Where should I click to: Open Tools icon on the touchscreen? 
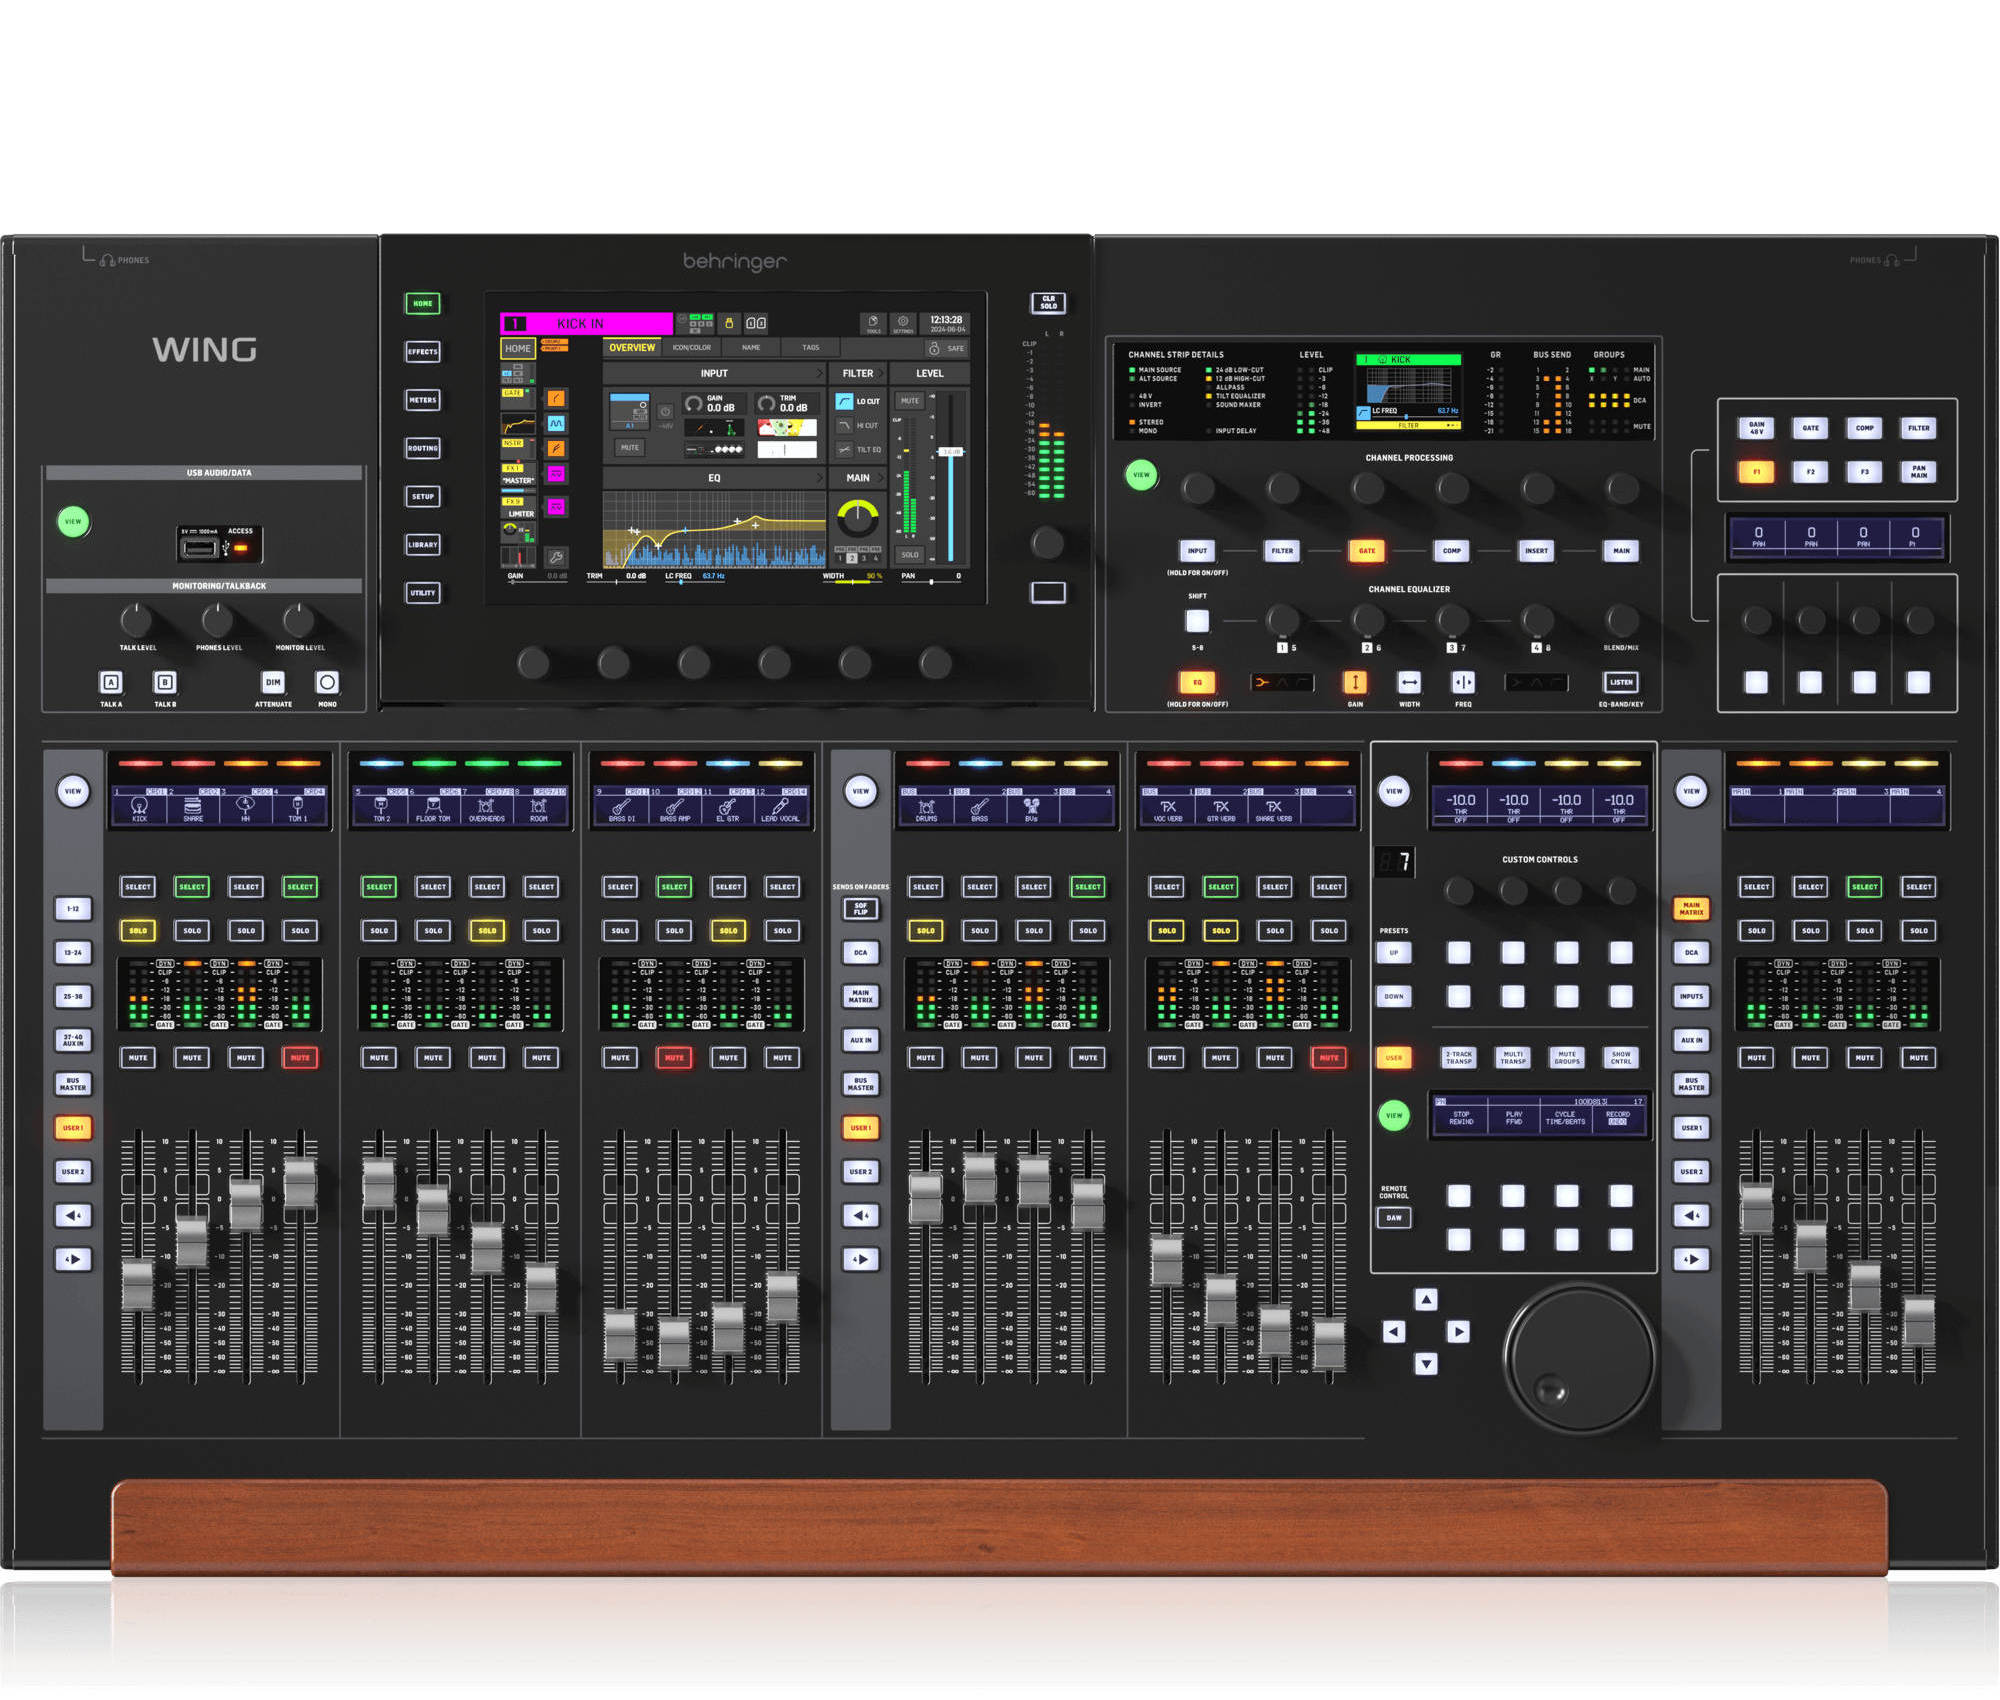point(873,323)
